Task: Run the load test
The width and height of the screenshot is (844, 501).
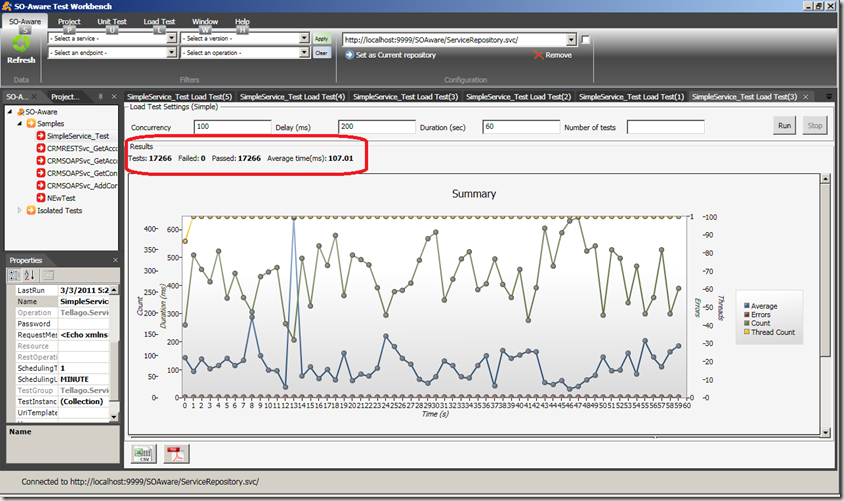Action: pyautogui.click(x=784, y=126)
